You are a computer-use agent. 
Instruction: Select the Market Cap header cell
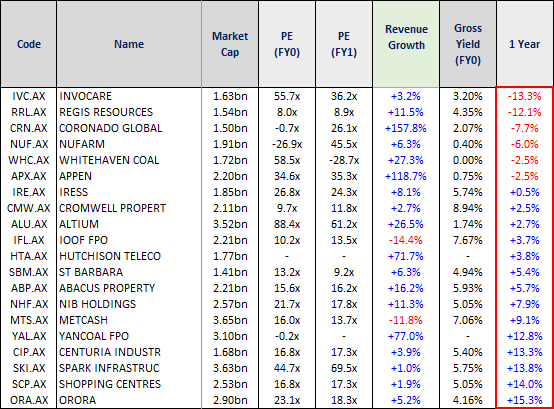[230, 44]
